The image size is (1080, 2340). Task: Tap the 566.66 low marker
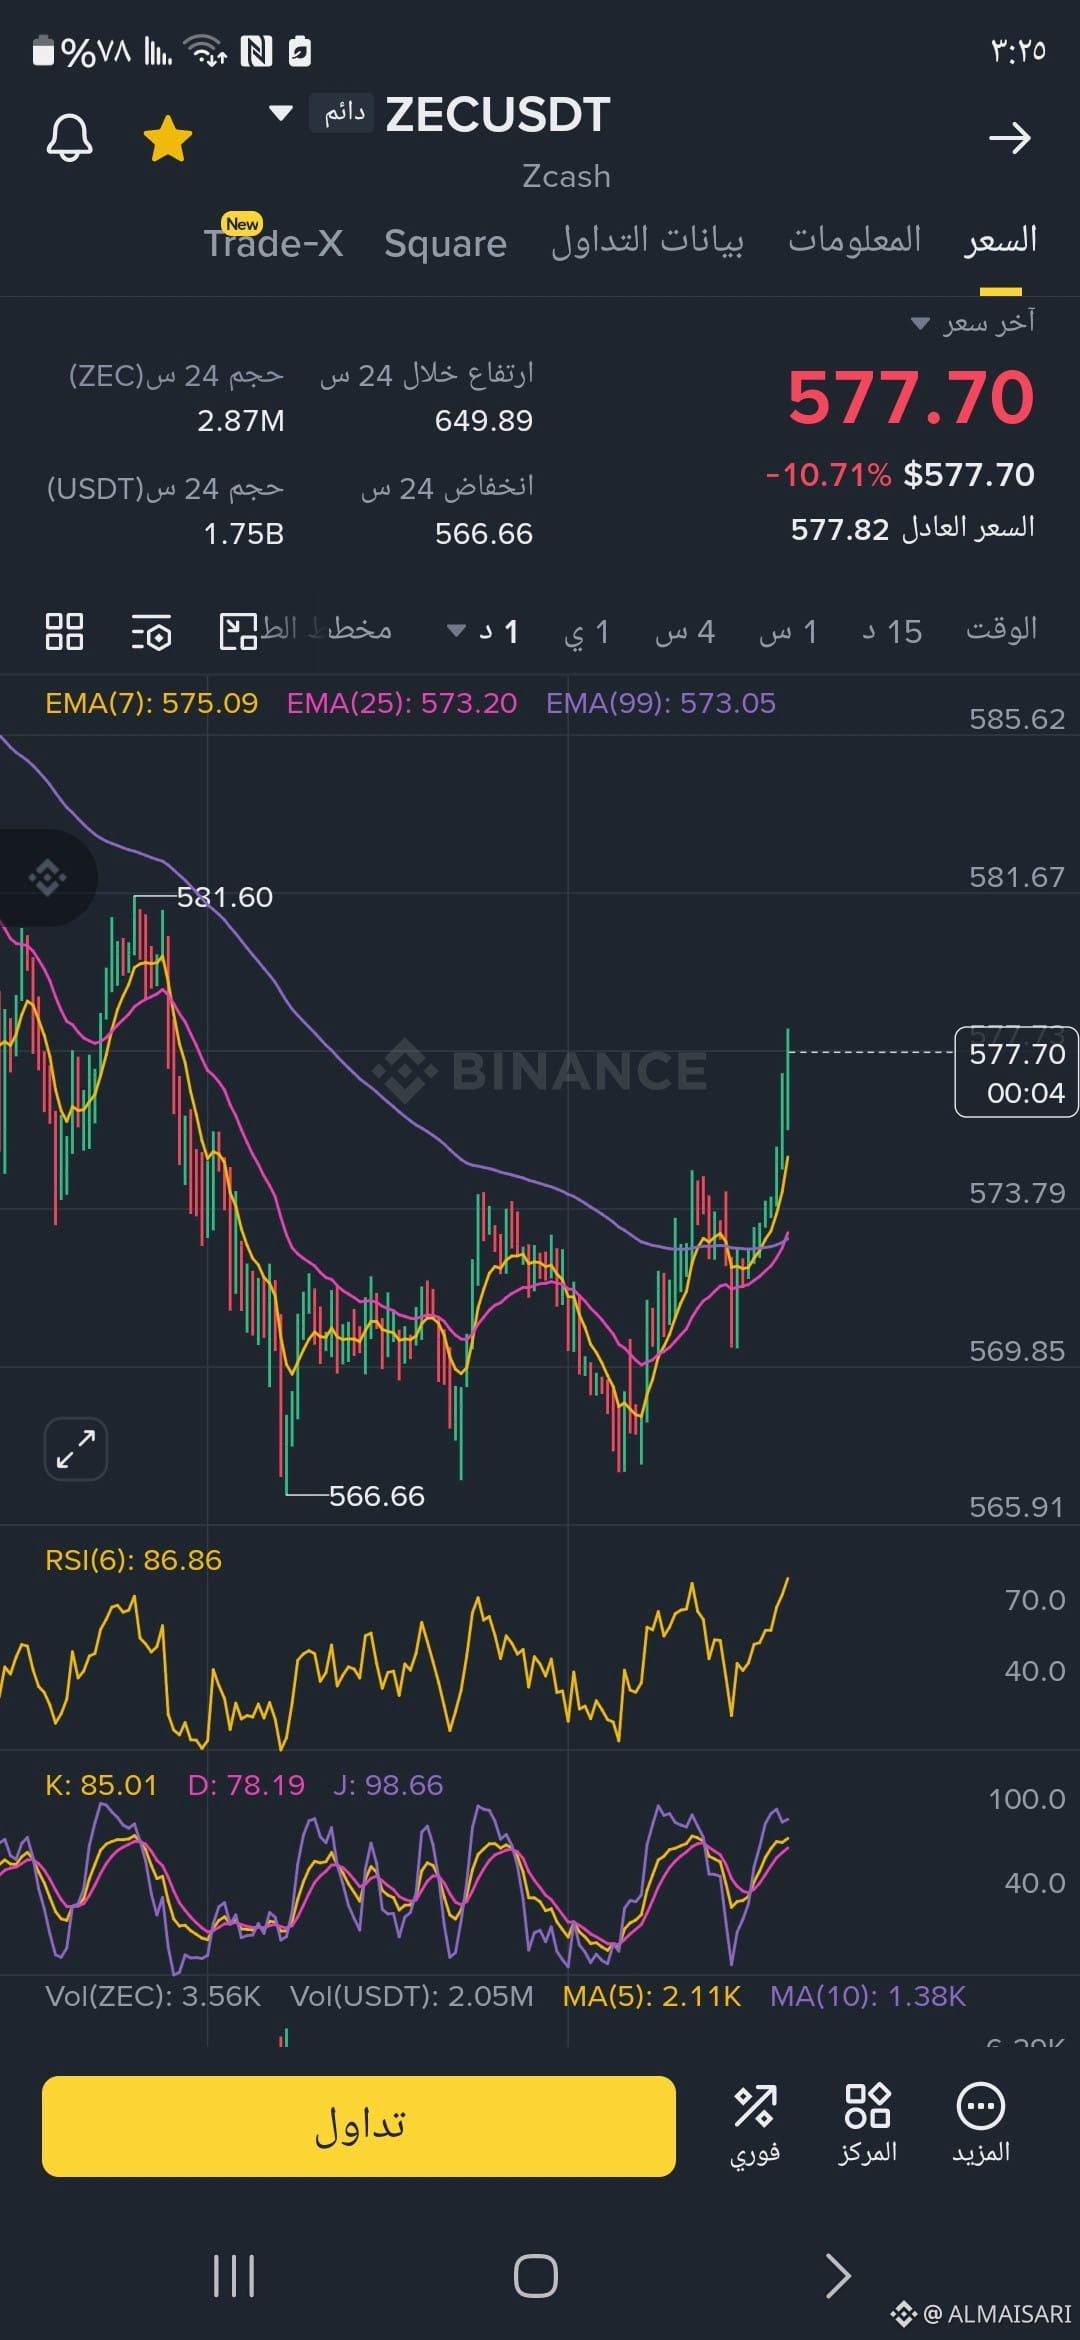(376, 1496)
